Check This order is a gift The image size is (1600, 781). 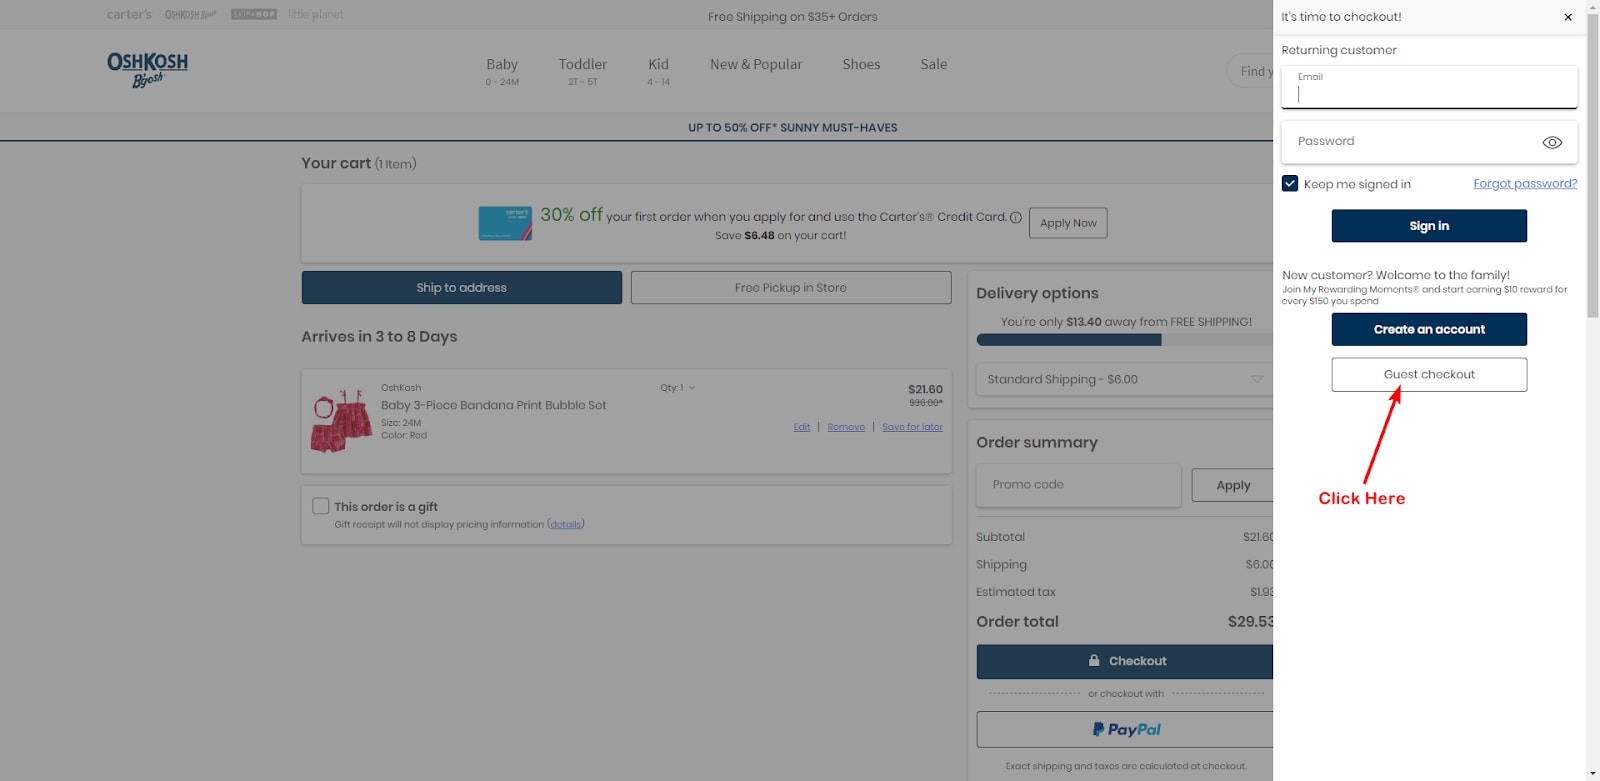click(x=321, y=506)
